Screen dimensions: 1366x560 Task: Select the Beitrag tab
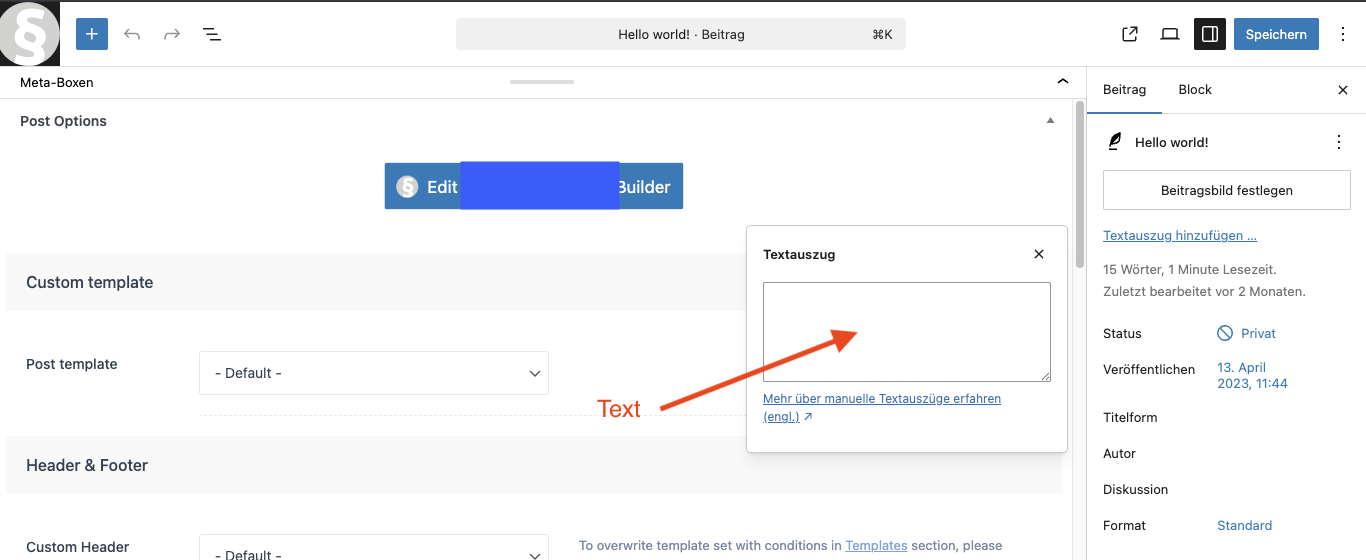1124,90
